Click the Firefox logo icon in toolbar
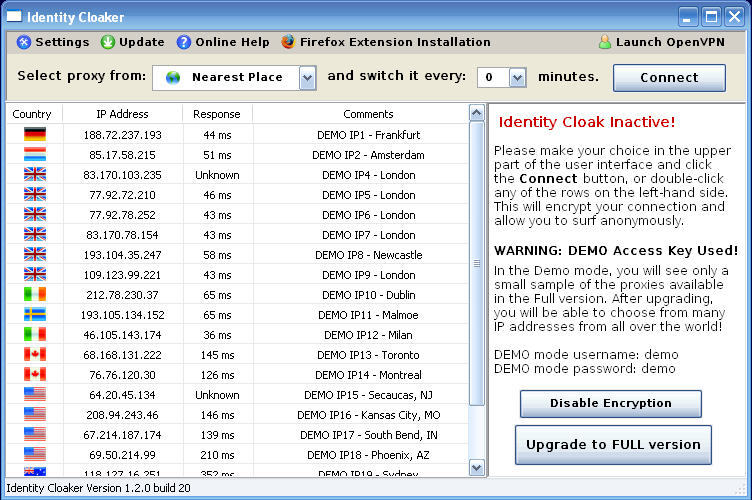The image size is (752, 500). tap(288, 42)
